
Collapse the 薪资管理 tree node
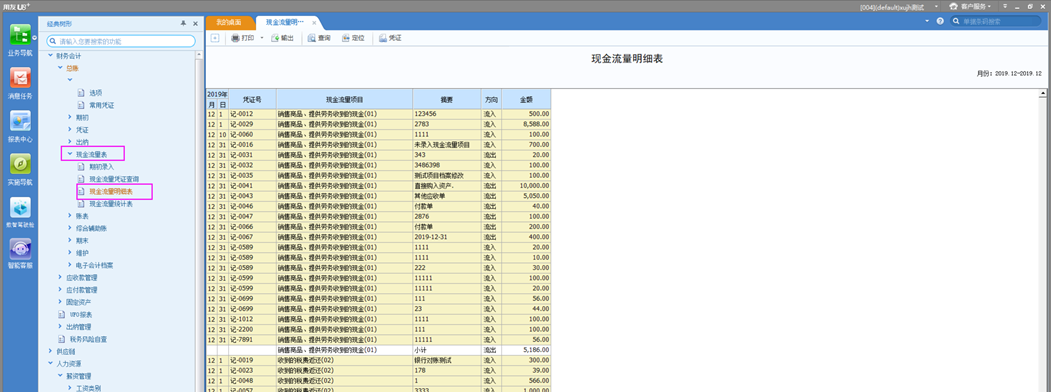pyautogui.click(x=60, y=376)
